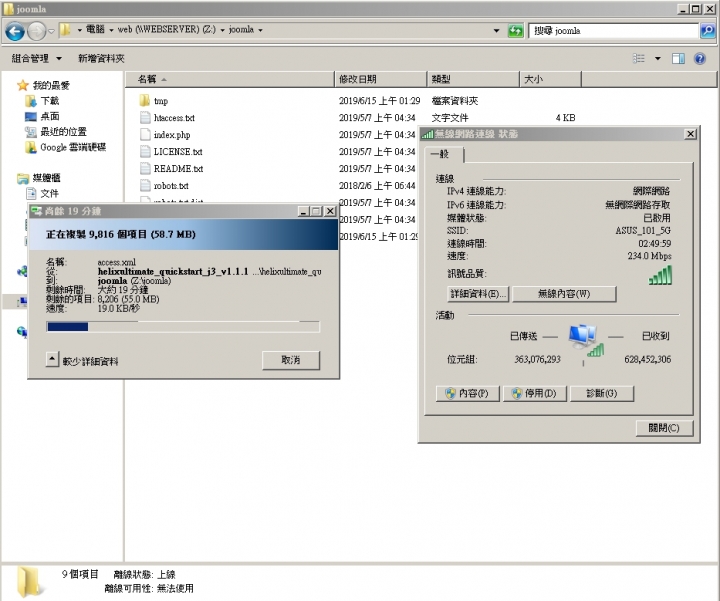
Task: Click 詳細資料(E)... button
Action: 478,294
